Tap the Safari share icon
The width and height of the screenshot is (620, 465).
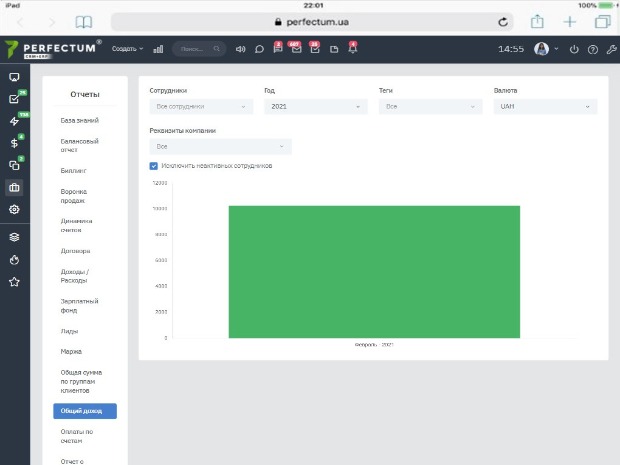(537, 21)
